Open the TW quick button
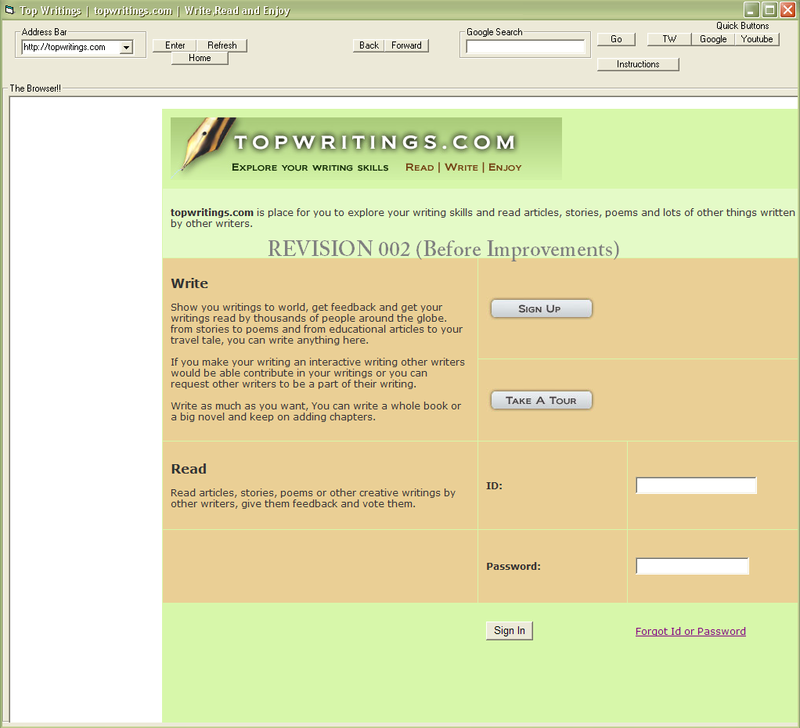 tap(669, 39)
